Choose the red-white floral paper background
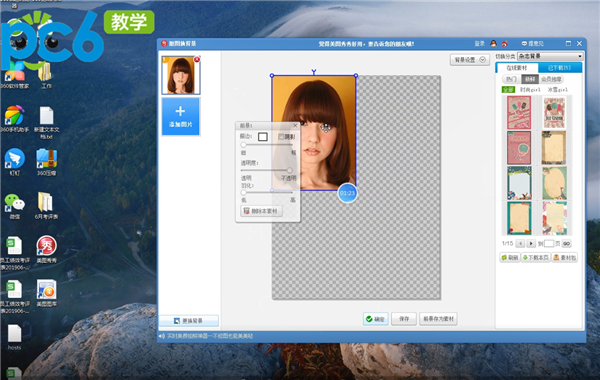The image size is (600, 380). pos(554,218)
